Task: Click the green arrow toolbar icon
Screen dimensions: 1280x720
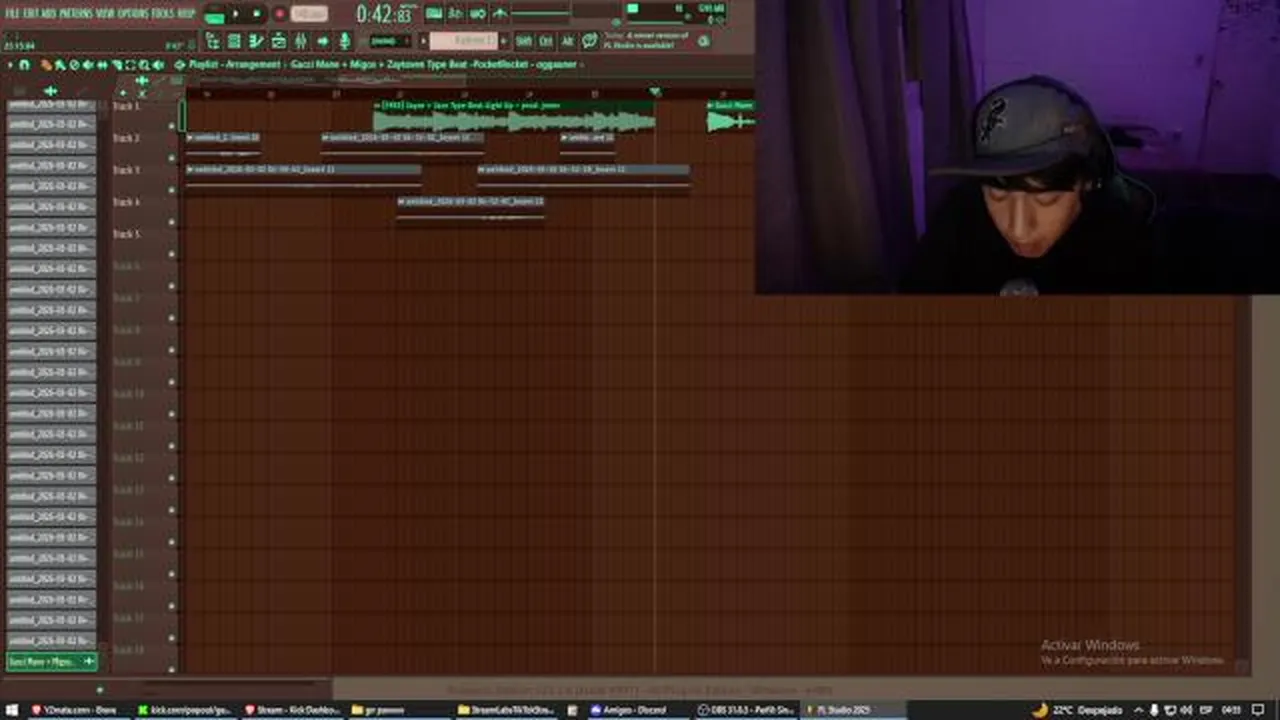Action: click(323, 41)
